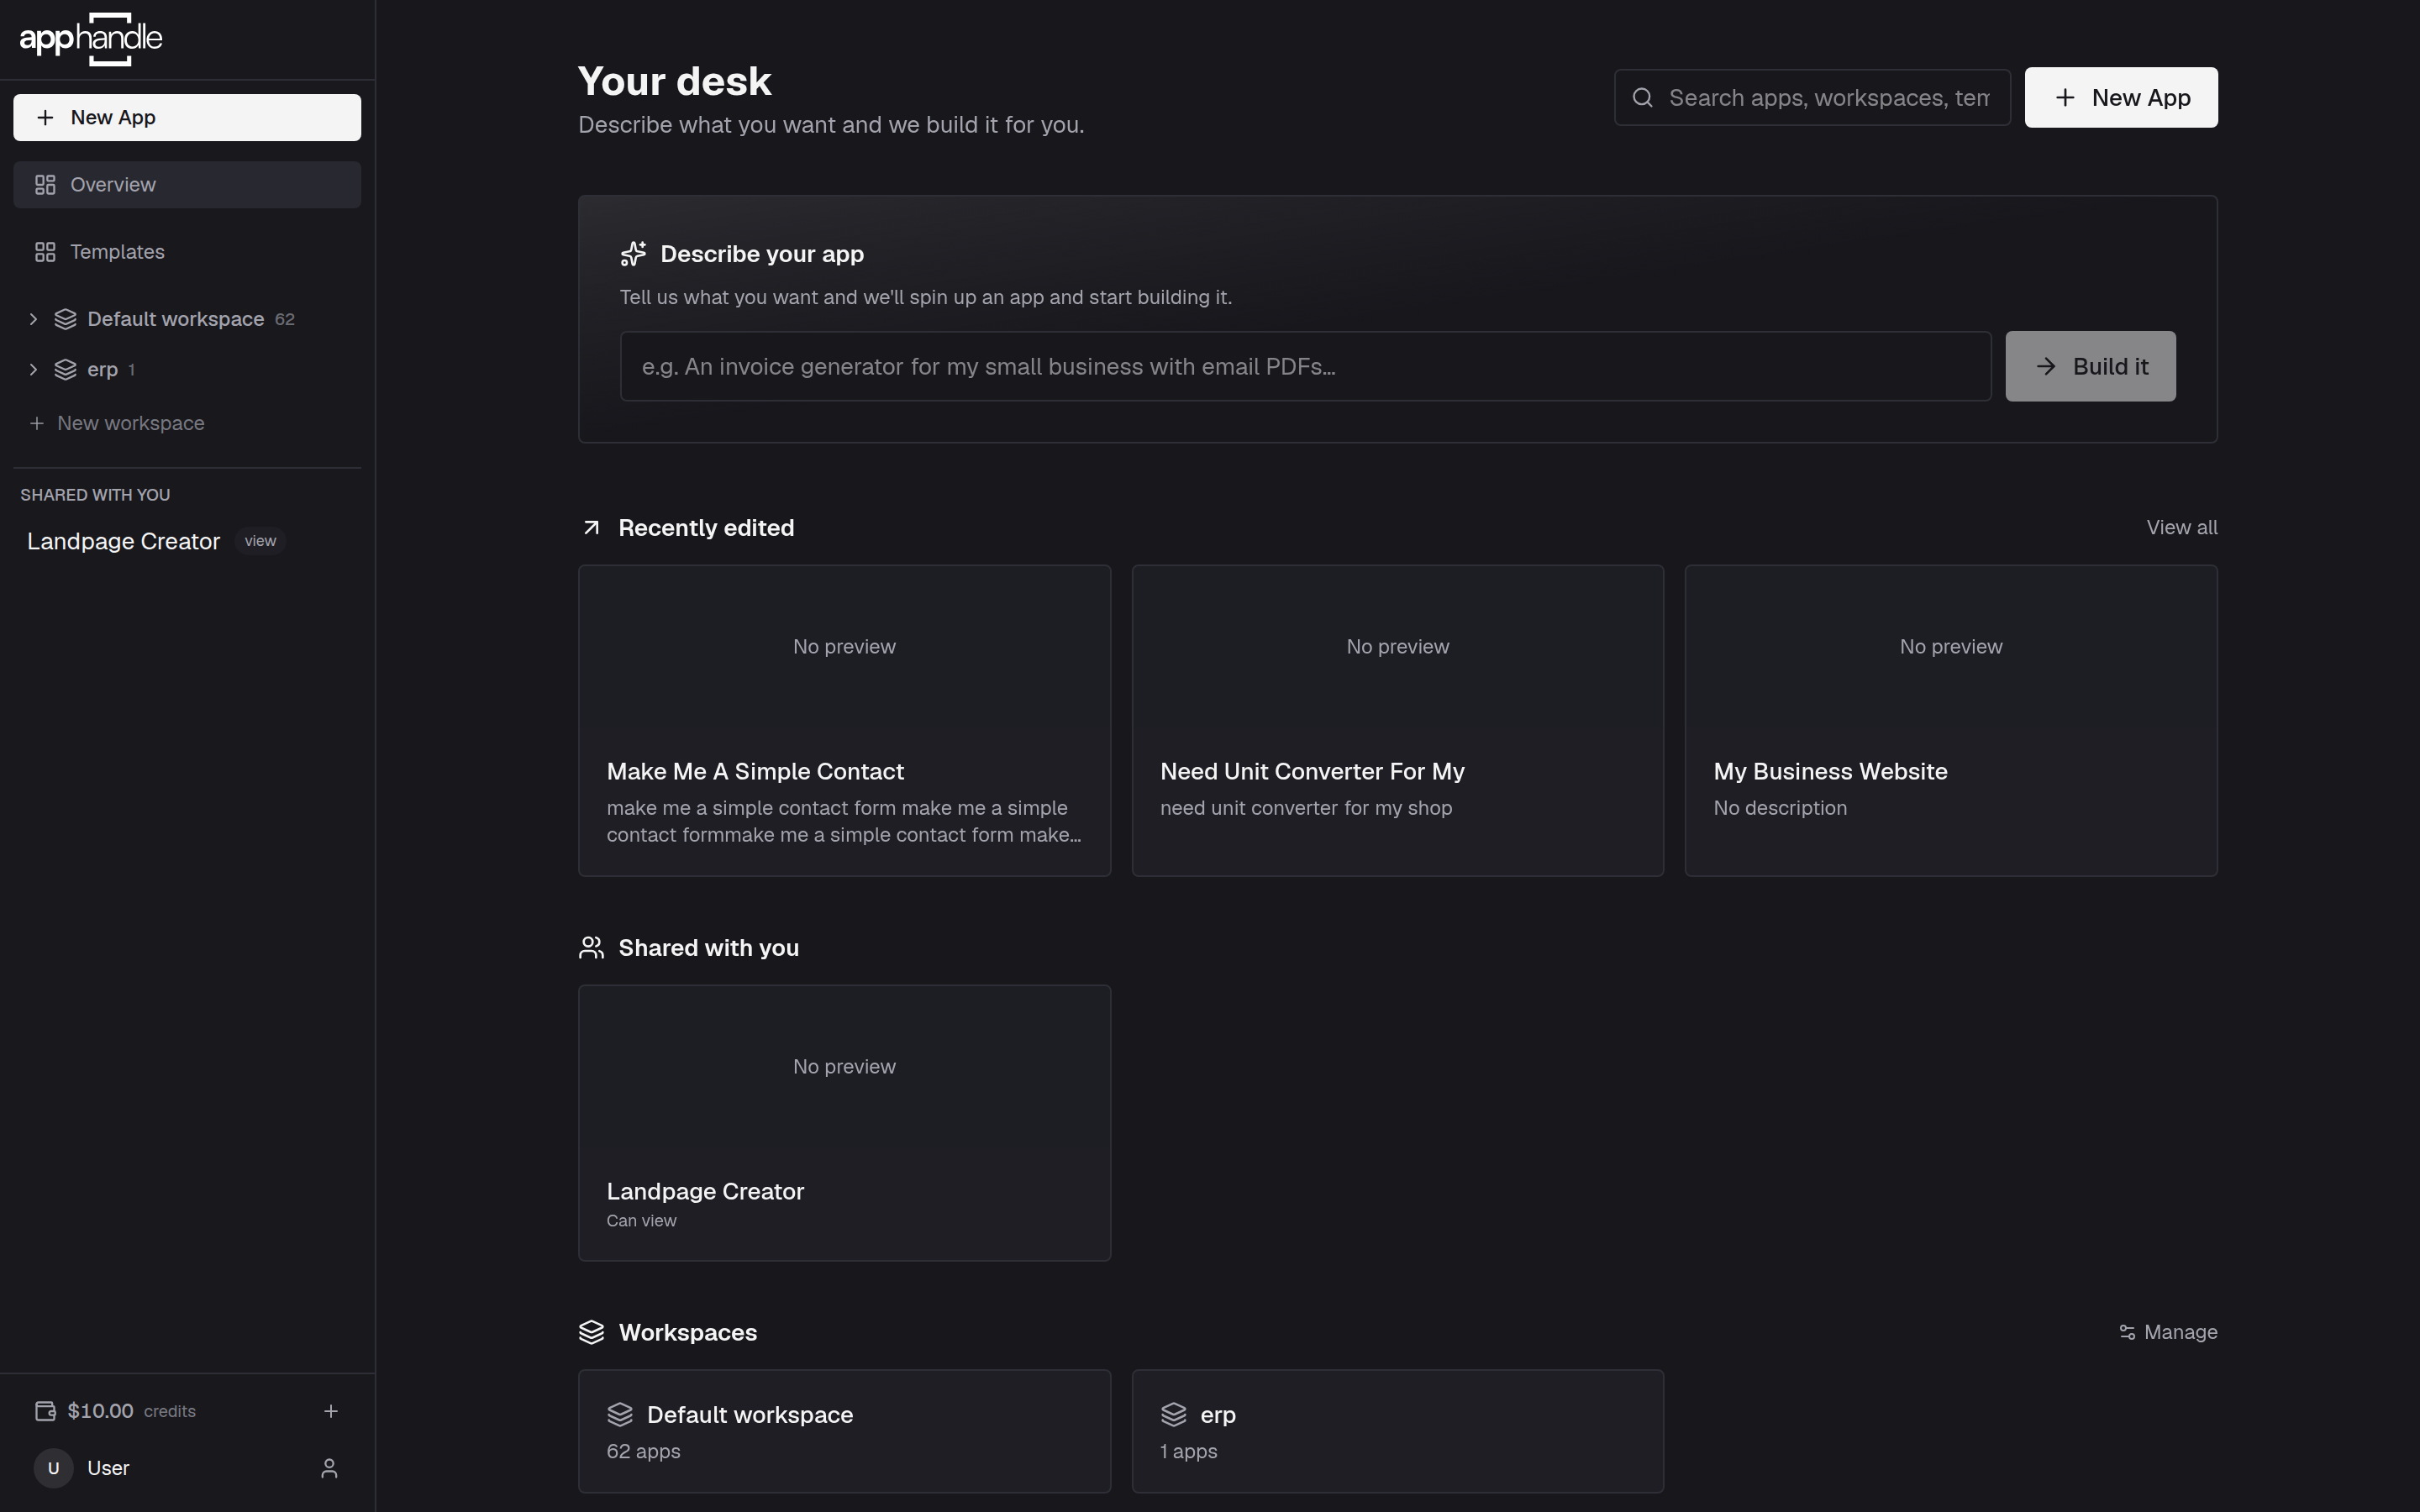This screenshot has width=2420, height=1512.
Task: Click the layers icon of erp in sidebar
Action: click(x=66, y=369)
